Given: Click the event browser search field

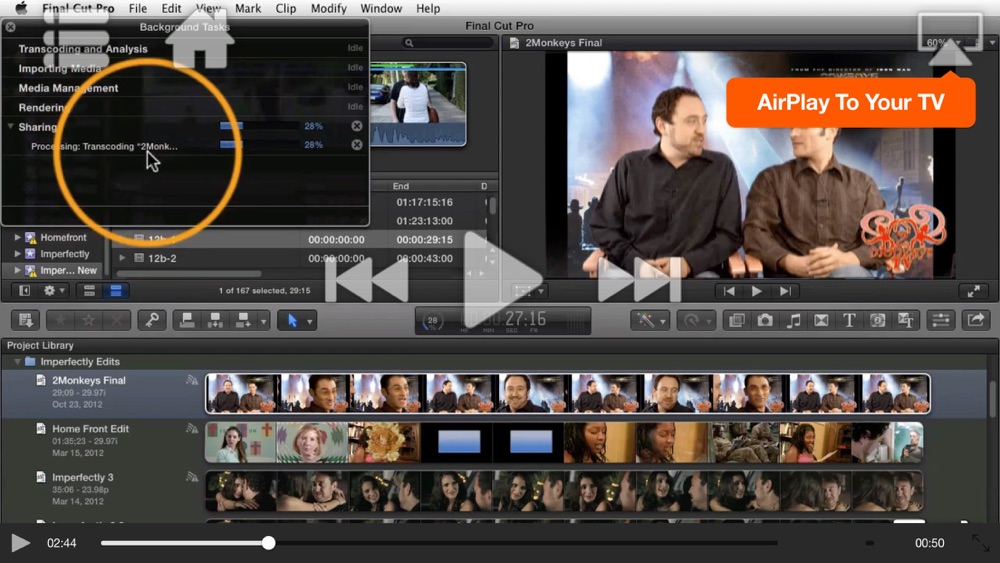Looking at the screenshot, I should (448, 43).
